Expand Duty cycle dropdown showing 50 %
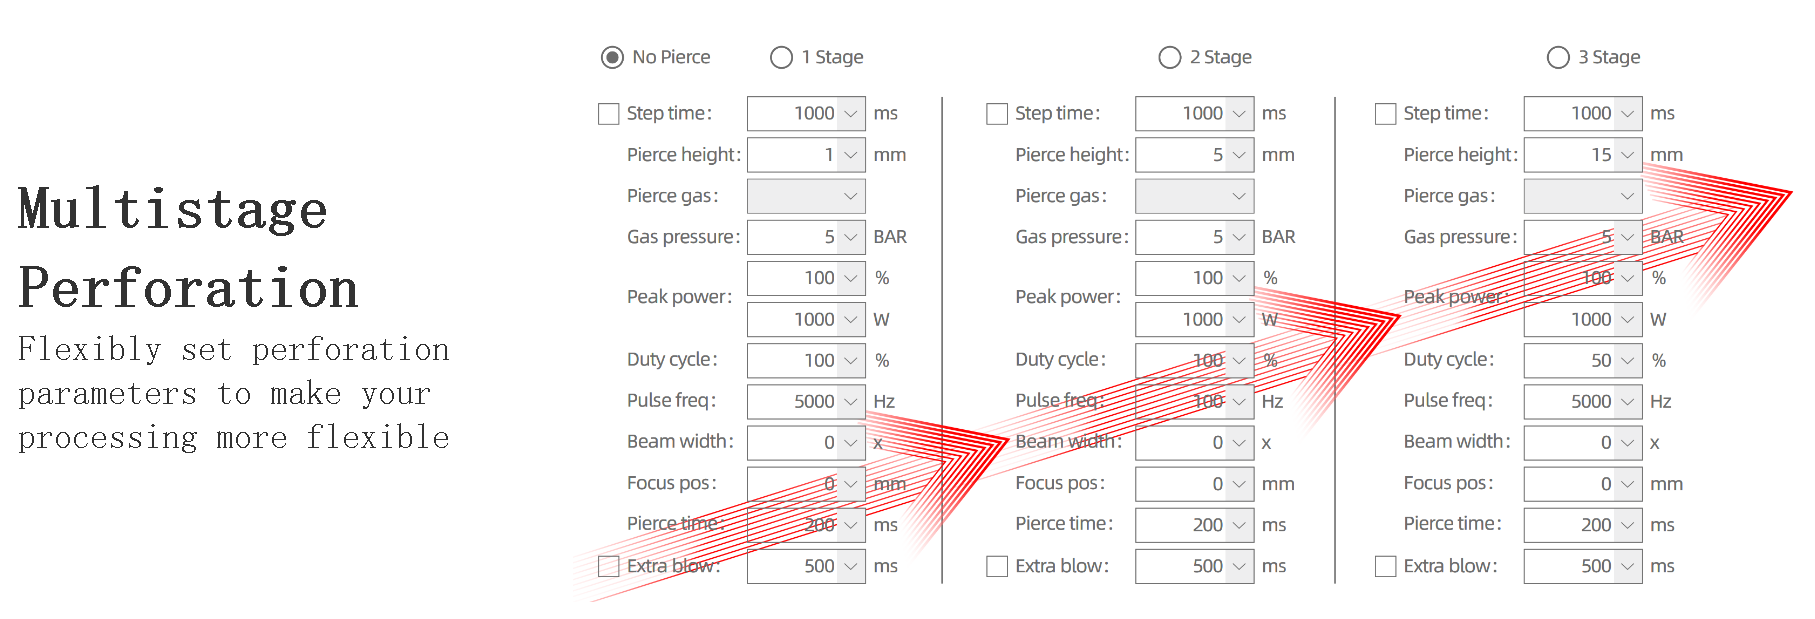 [x=1627, y=360]
